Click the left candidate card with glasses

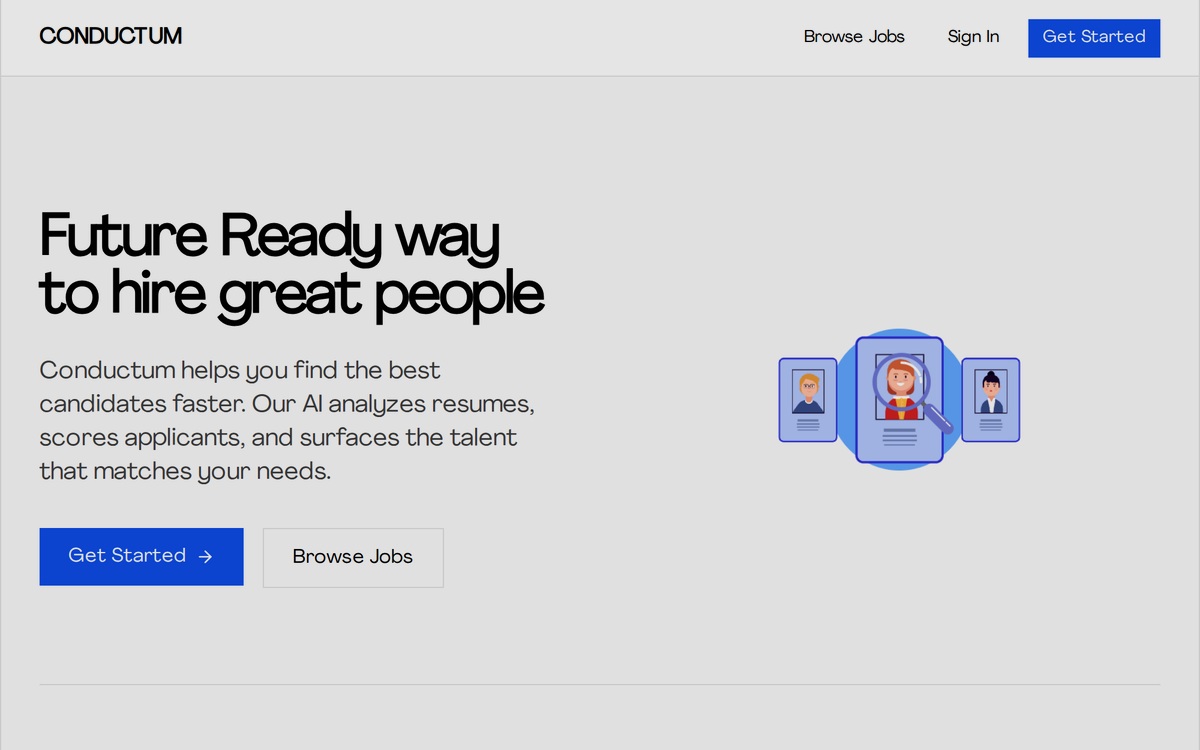(808, 400)
